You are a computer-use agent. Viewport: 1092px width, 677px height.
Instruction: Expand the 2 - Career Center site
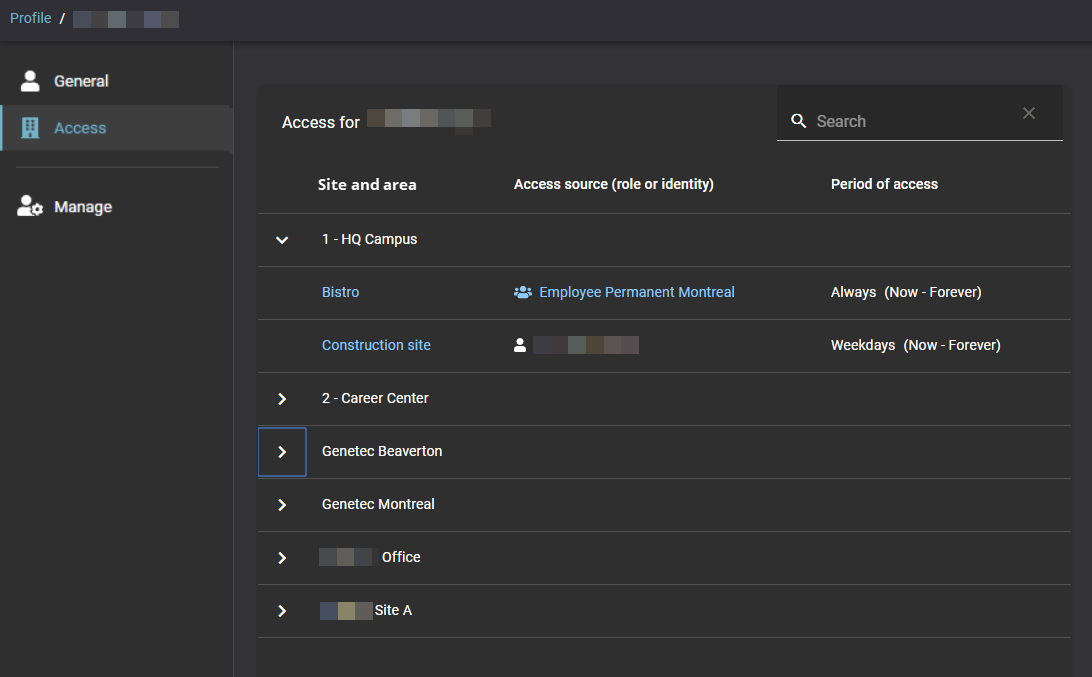pos(282,398)
